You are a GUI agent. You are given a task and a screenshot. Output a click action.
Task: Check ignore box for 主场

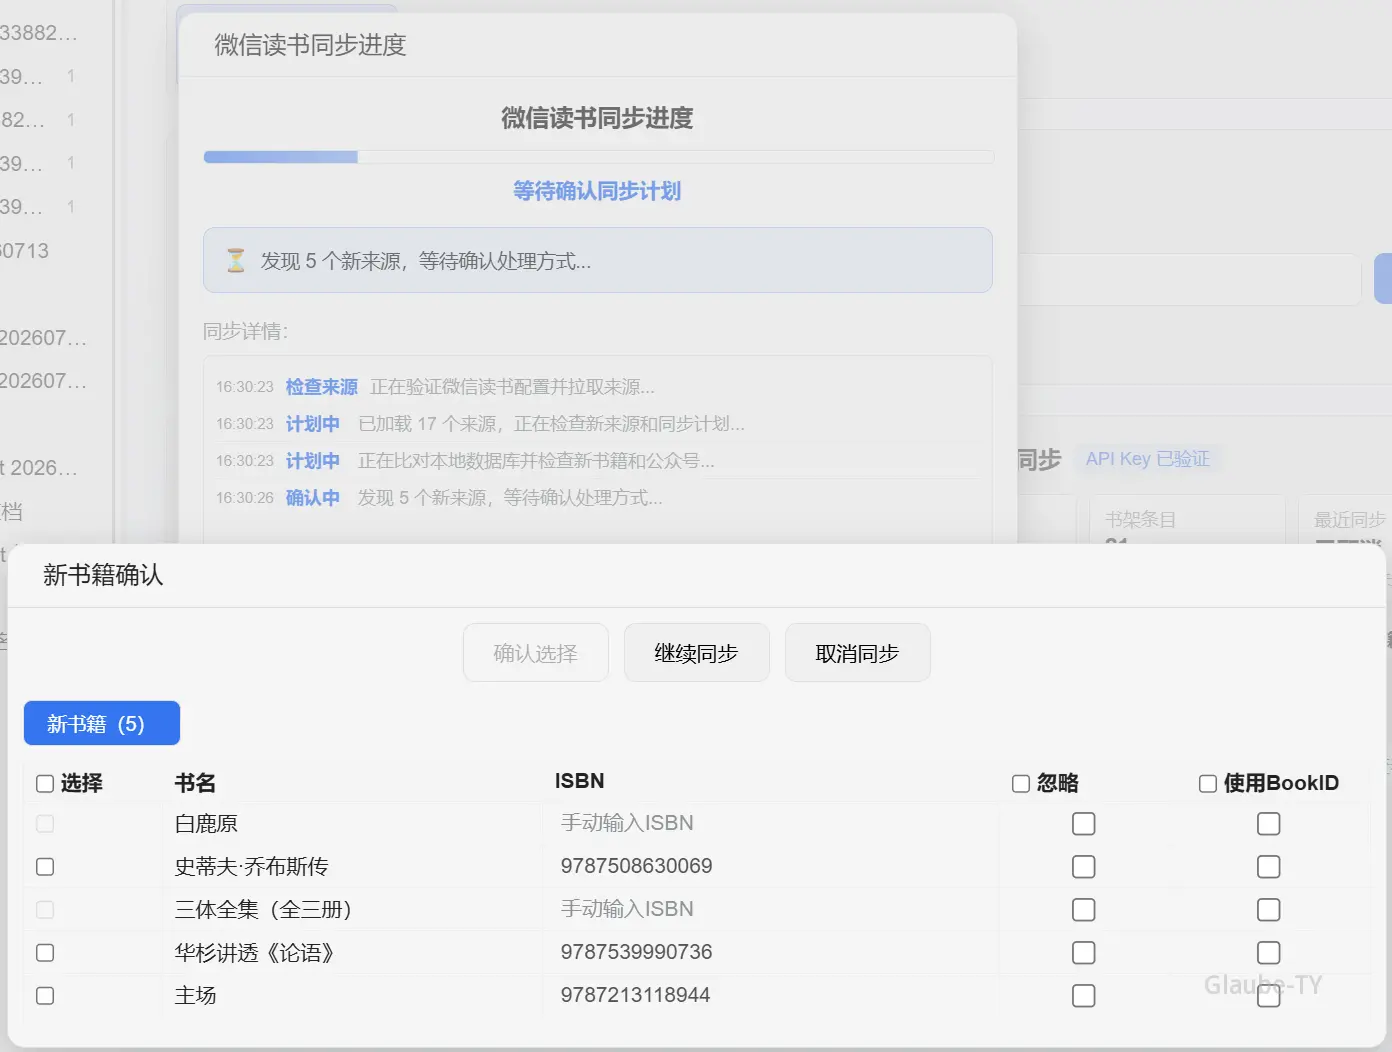point(1084,996)
